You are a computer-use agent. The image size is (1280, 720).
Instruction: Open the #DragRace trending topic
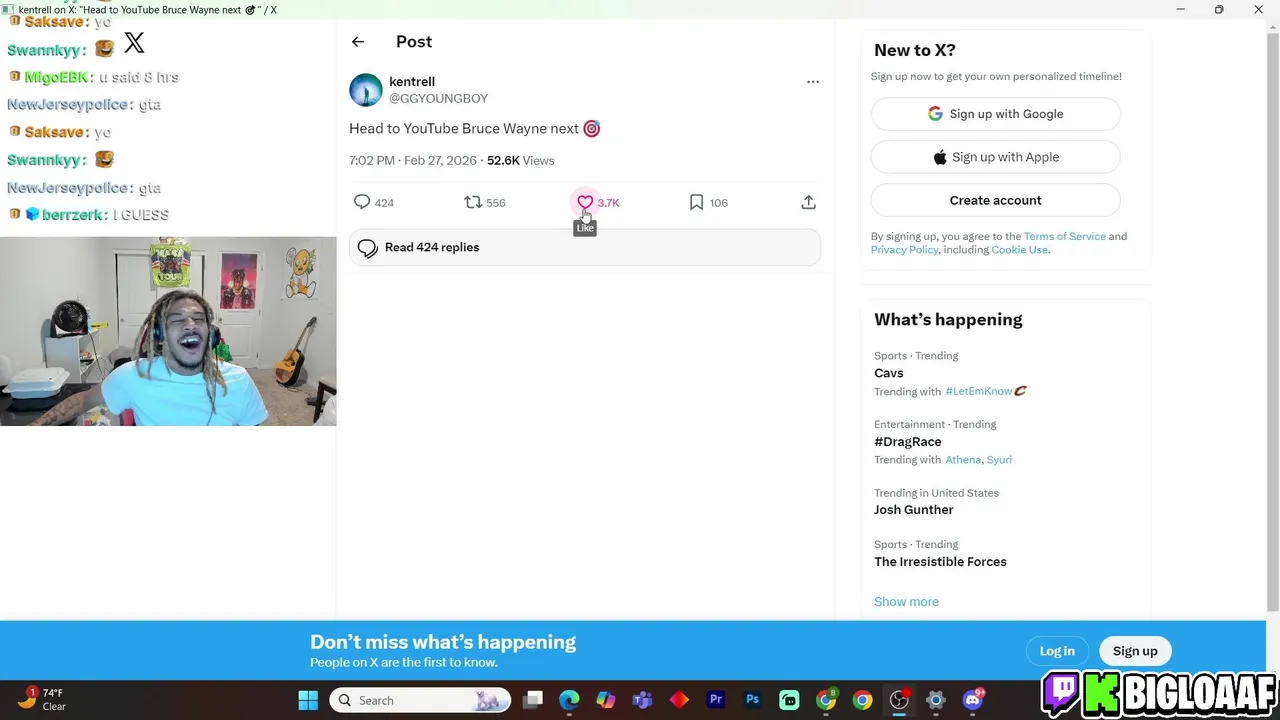[x=908, y=441]
